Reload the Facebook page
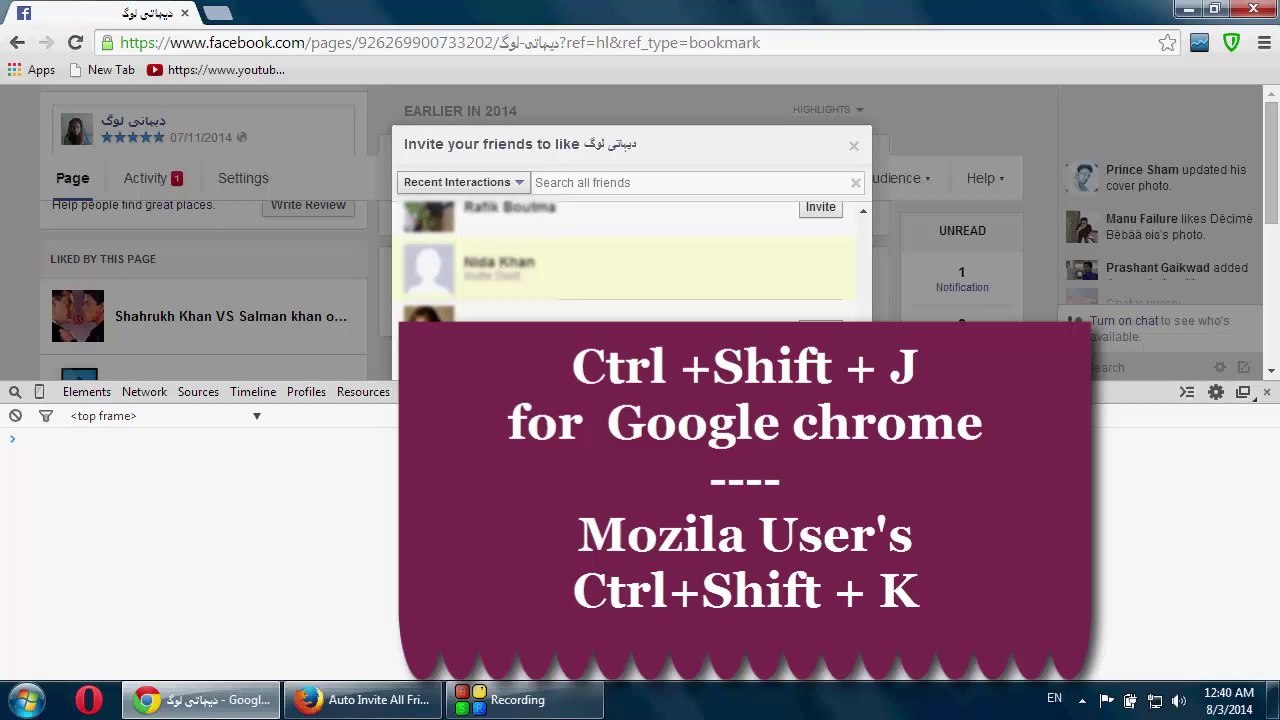This screenshot has height=720, width=1280. coord(75,43)
